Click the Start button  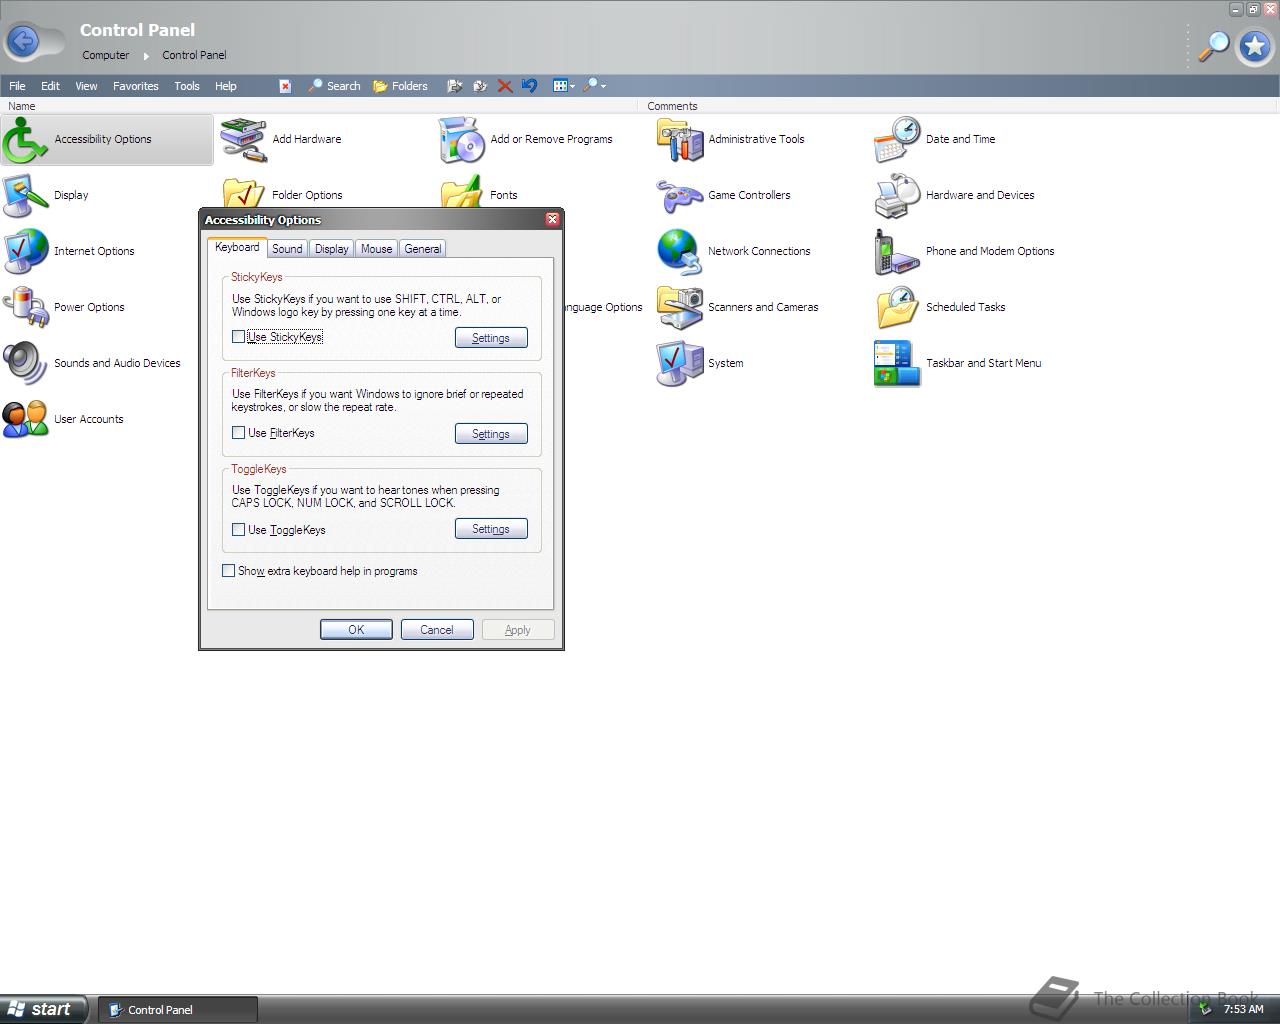click(x=44, y=1009)
